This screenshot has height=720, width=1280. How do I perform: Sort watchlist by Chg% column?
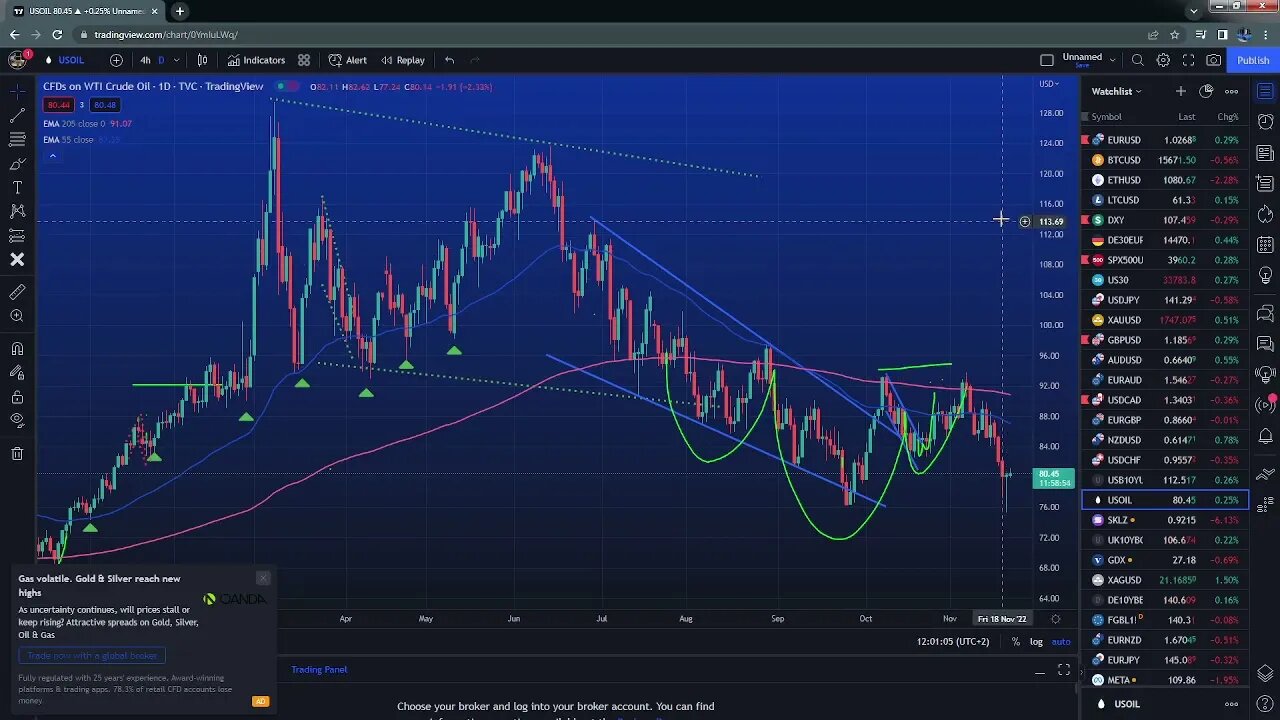pyautogui.click(x=1228, y=117)
